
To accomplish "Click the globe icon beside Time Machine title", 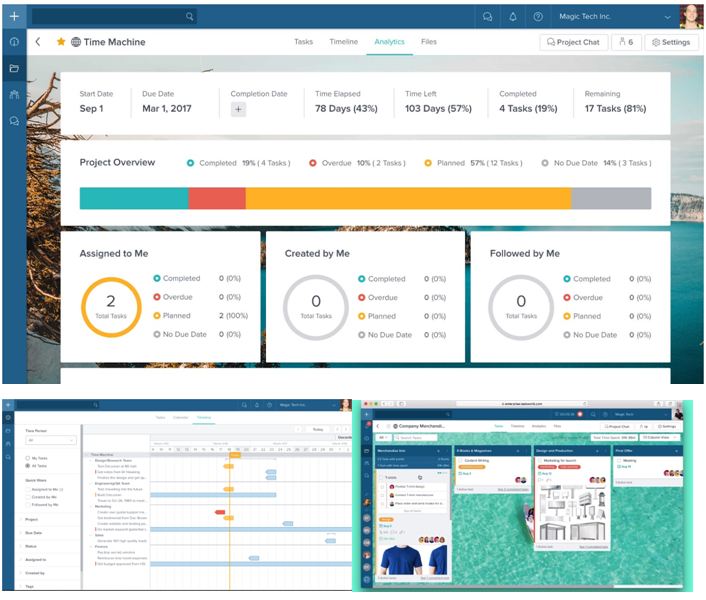I will pyautogui.click(x=76, y=42).
